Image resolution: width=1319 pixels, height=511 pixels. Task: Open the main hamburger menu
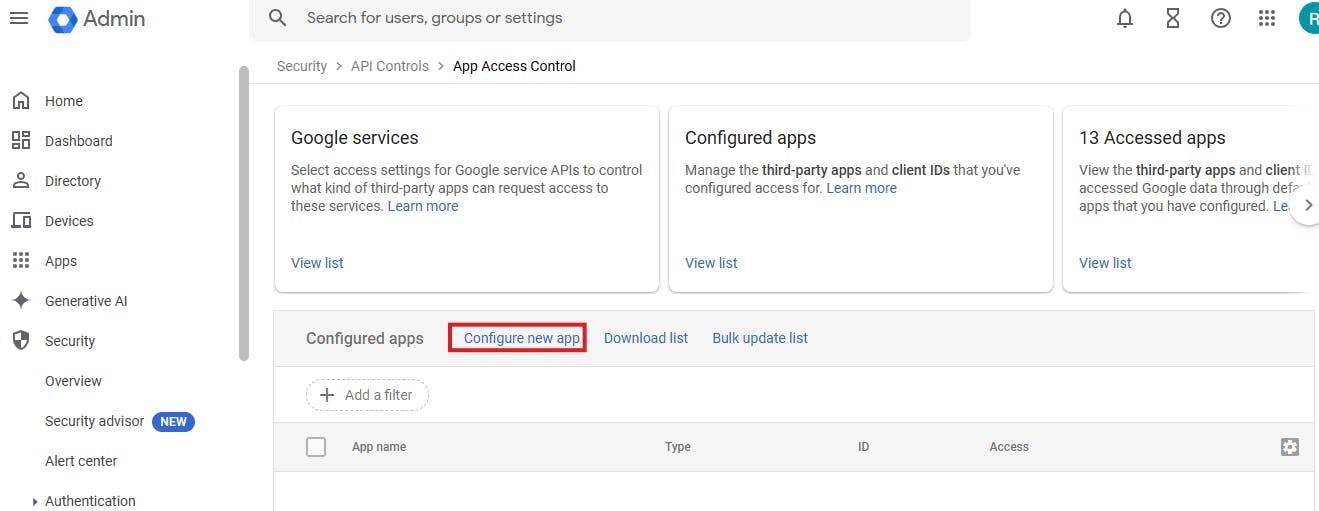click(19, 18)
